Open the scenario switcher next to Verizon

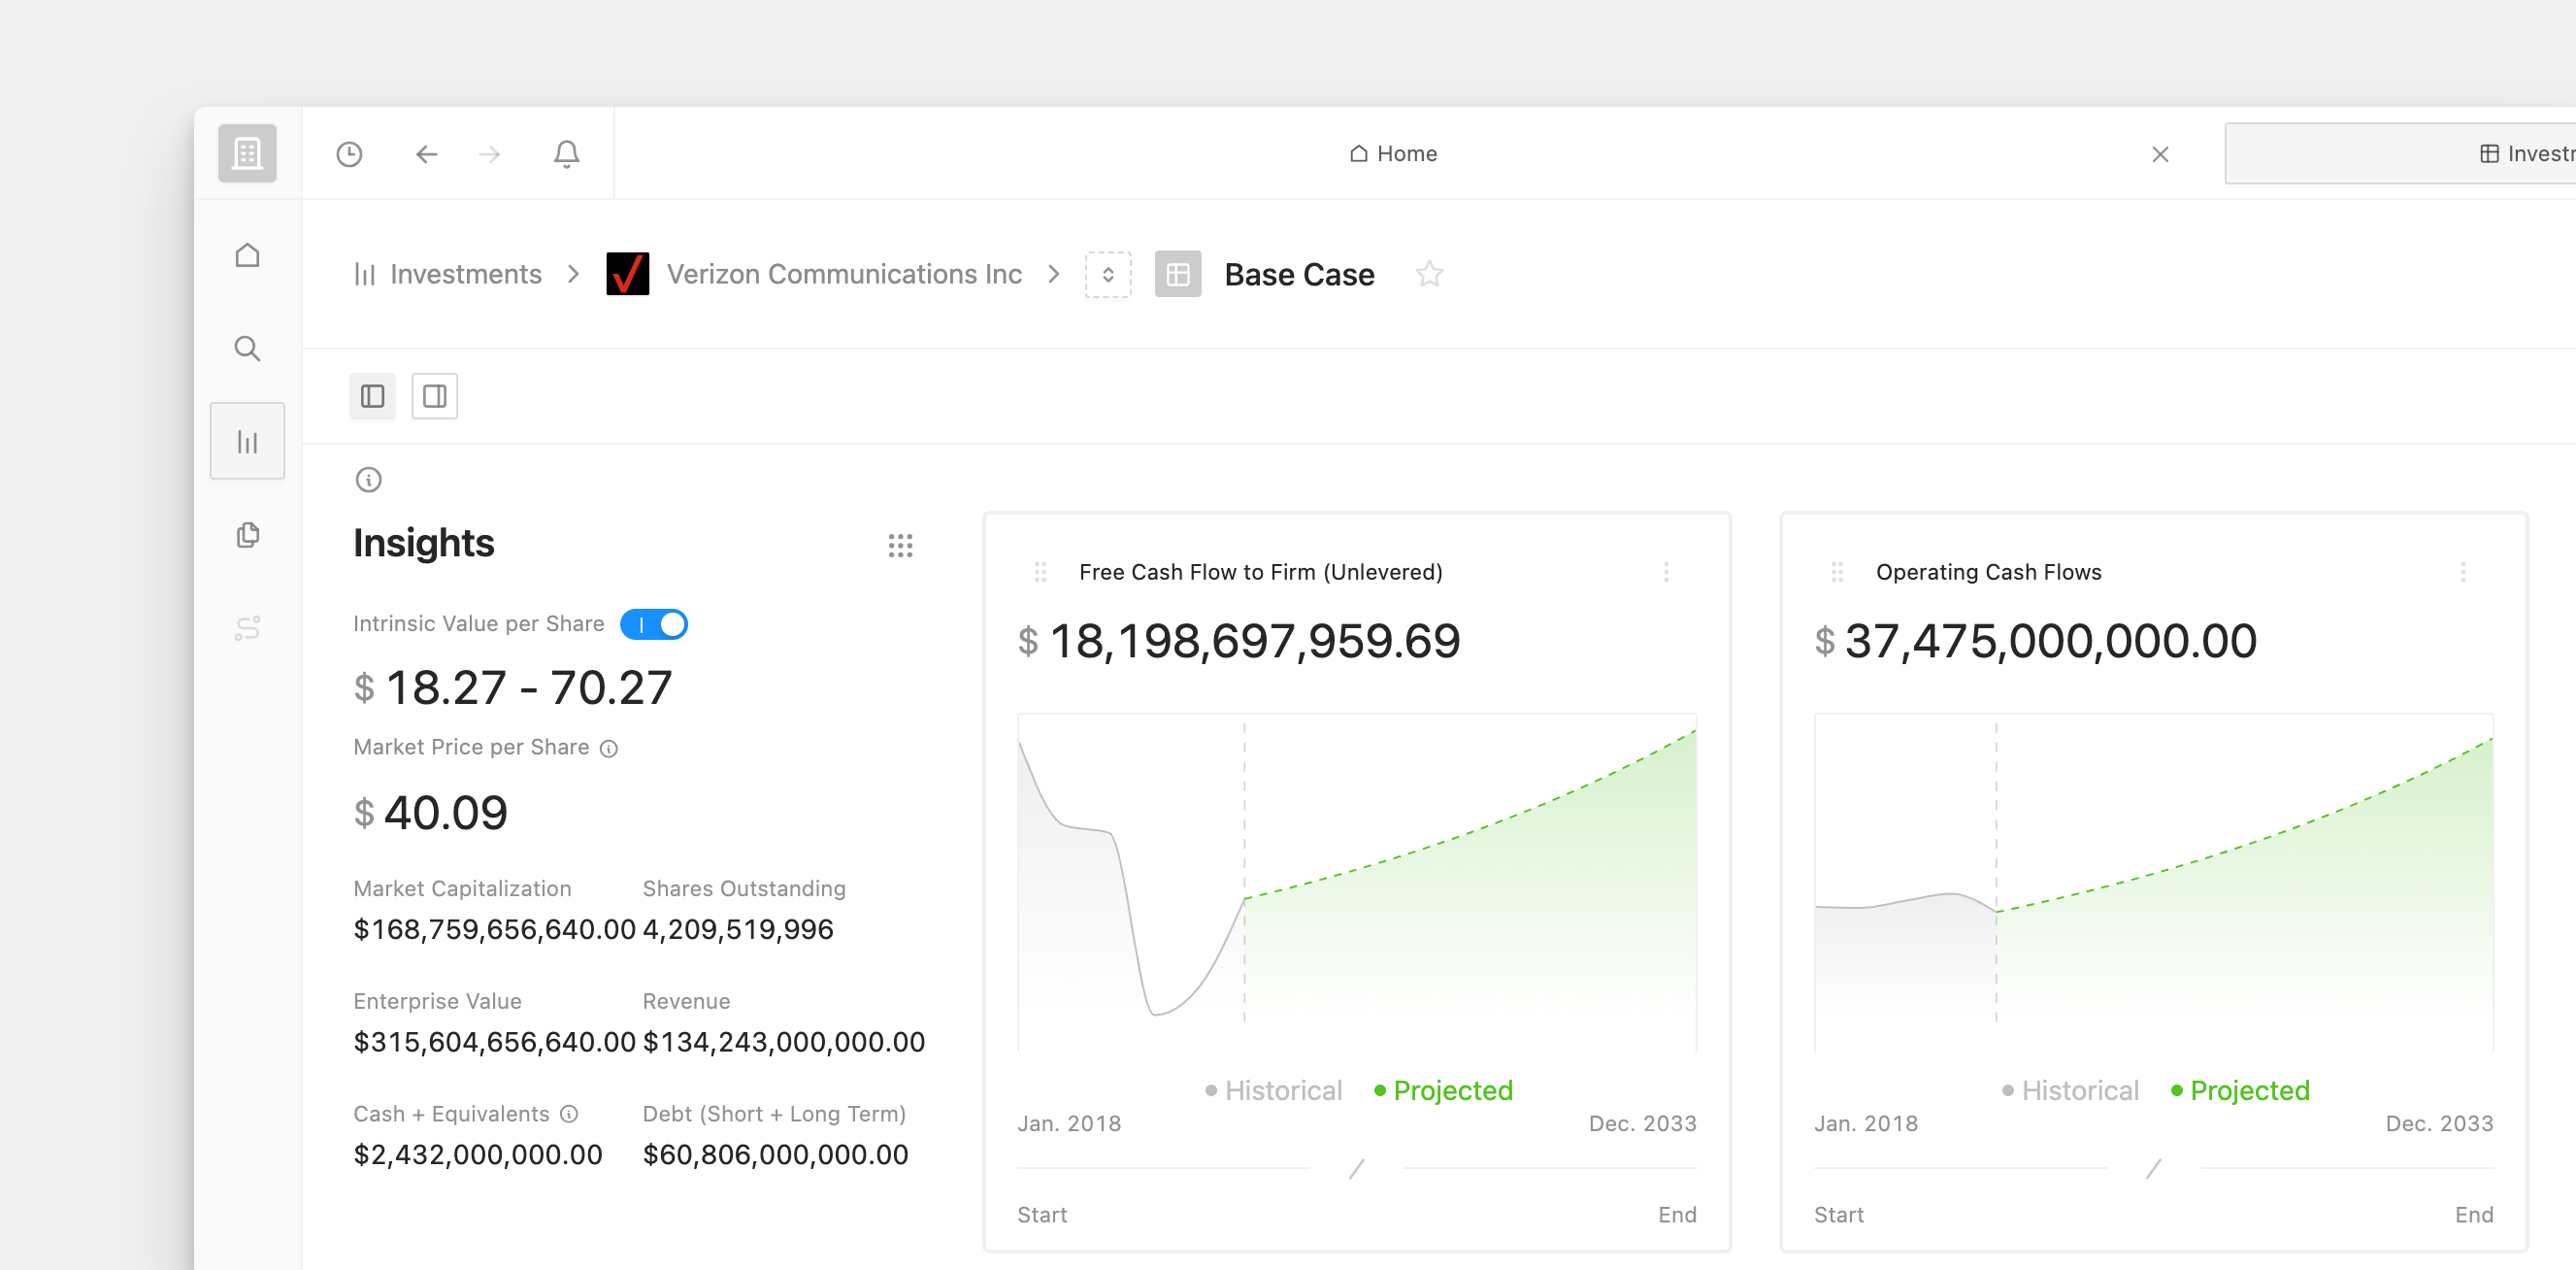pyautogui.click(x=1108, y=274)
